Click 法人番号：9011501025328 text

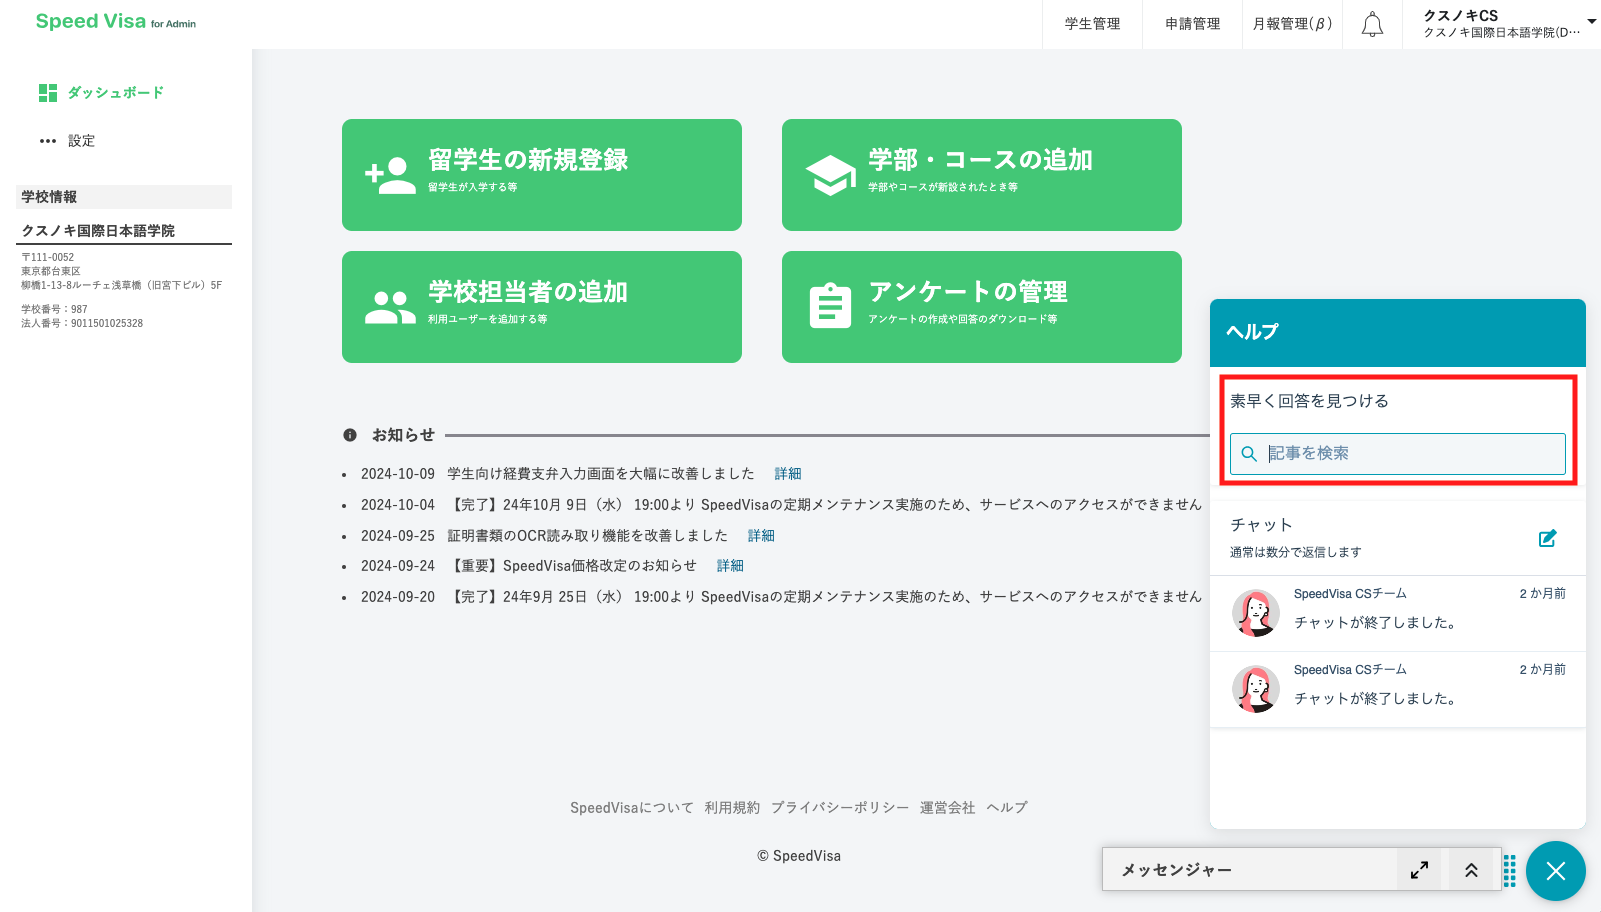pyautogui.click(x=82, y=324)
